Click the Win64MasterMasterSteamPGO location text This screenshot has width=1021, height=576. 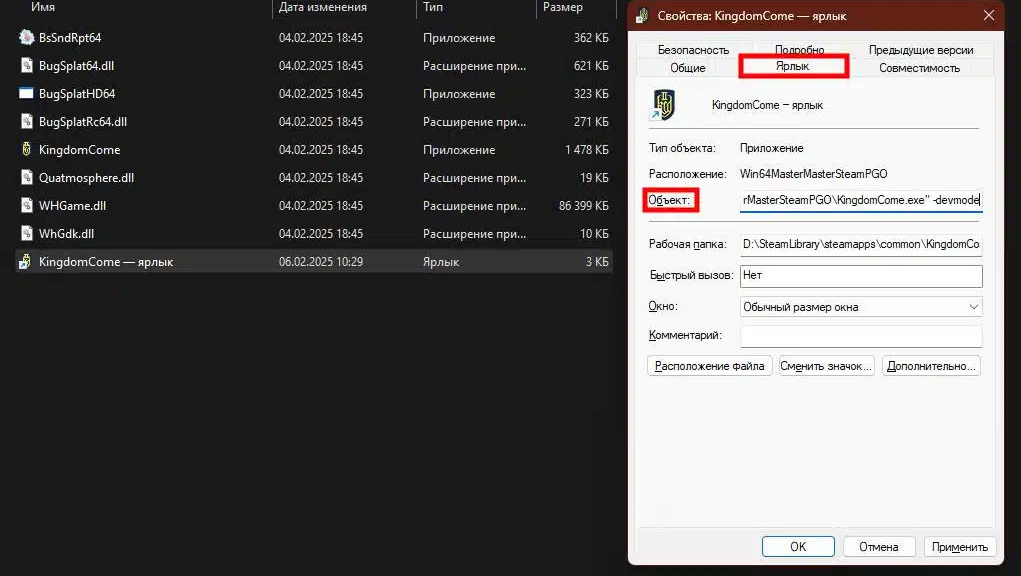[x=813, y=174]
